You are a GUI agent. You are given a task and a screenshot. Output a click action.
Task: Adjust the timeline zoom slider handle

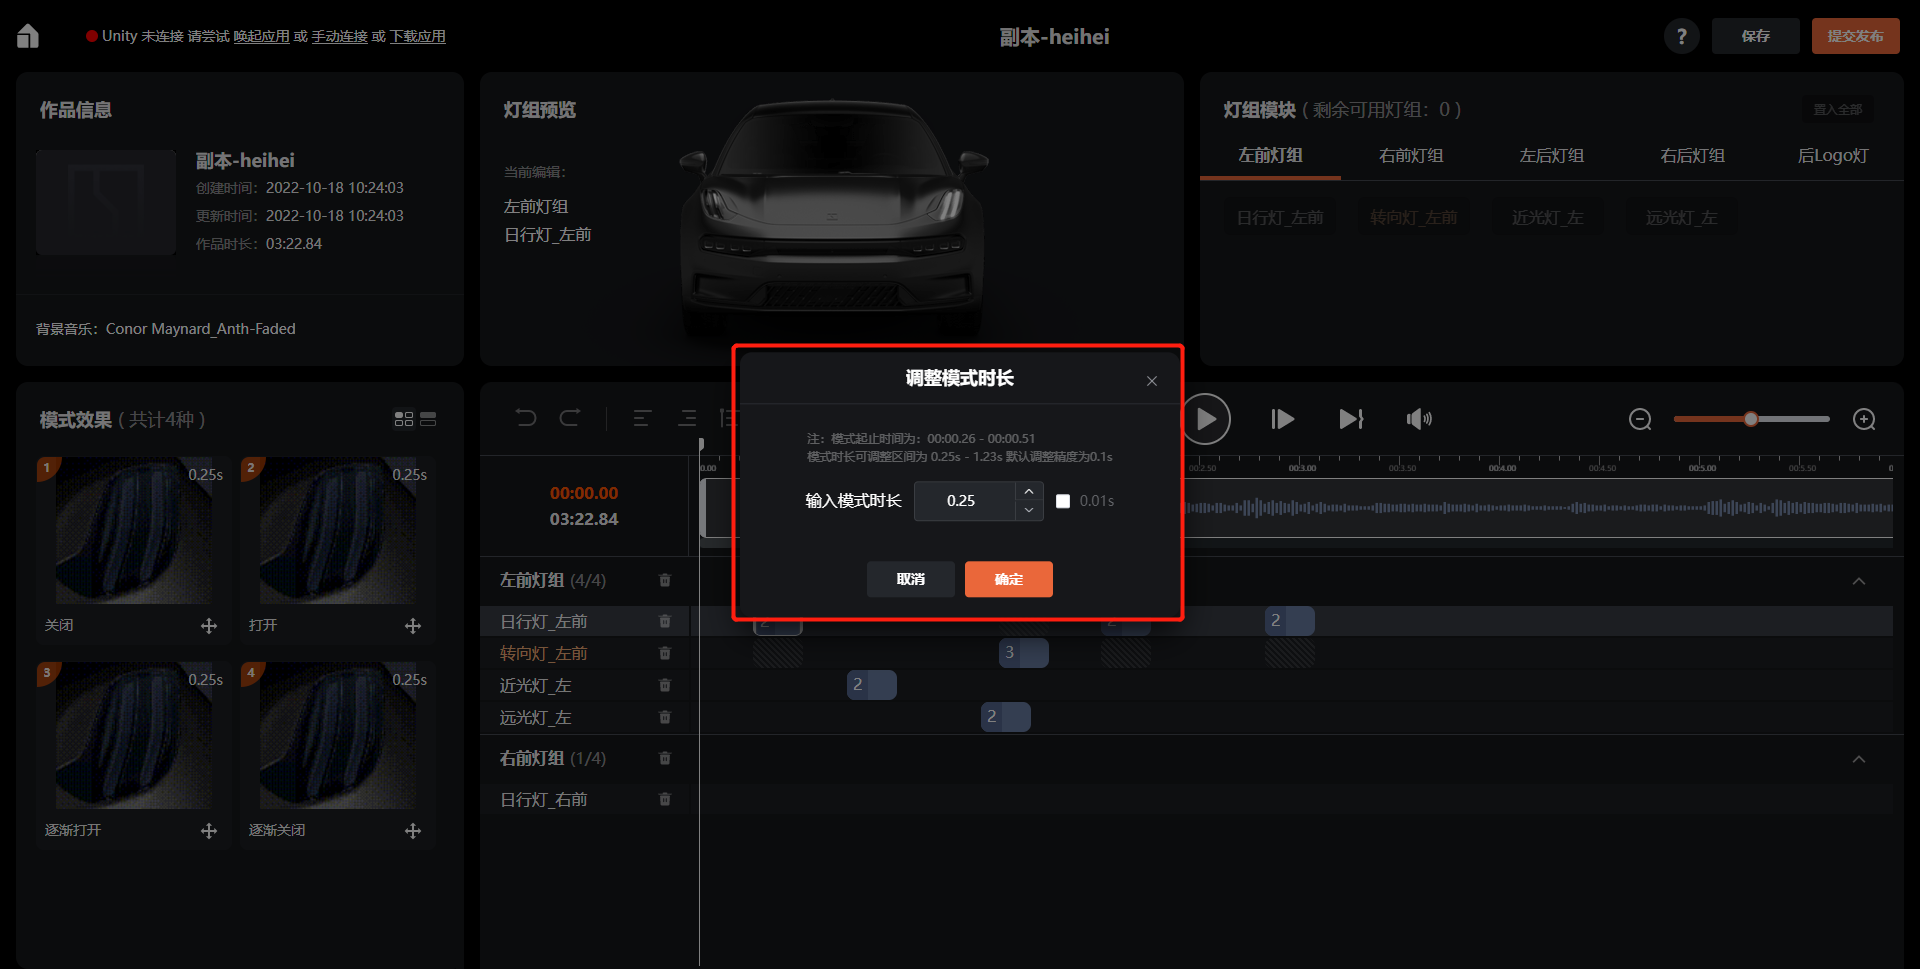click(x=1751, y=419)
